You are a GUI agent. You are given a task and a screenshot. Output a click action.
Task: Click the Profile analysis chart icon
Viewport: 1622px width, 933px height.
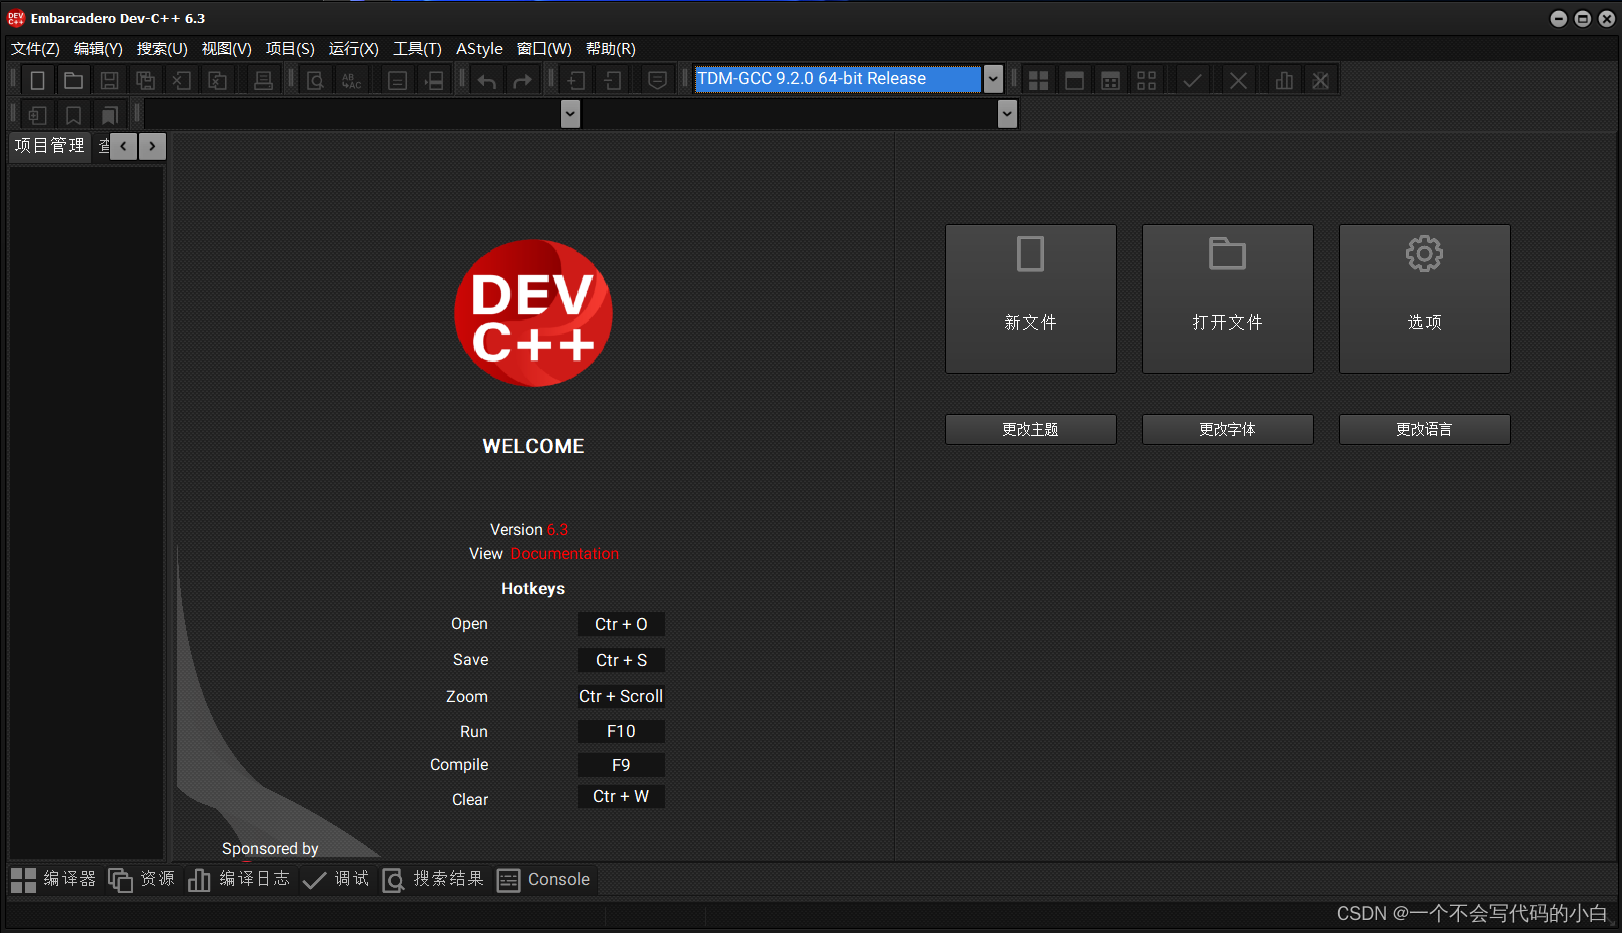tap(1285, 81)
